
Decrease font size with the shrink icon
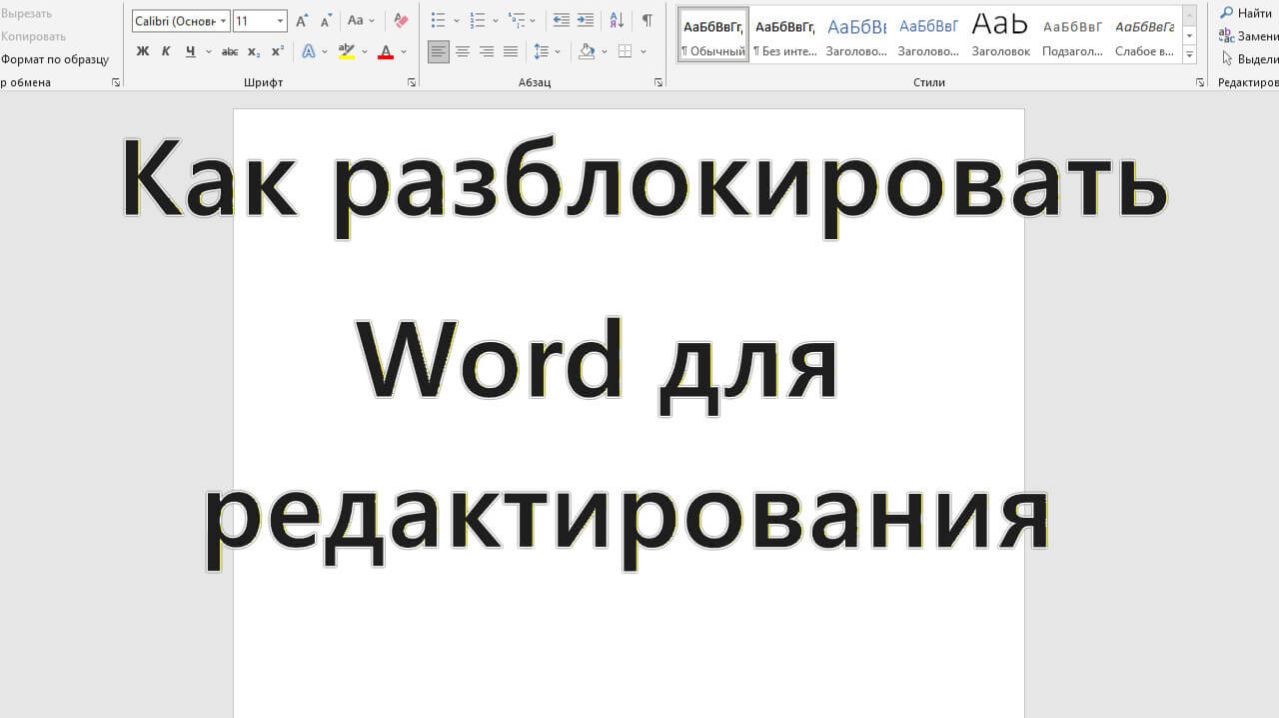pyautogui.click(x=326, y=20)
